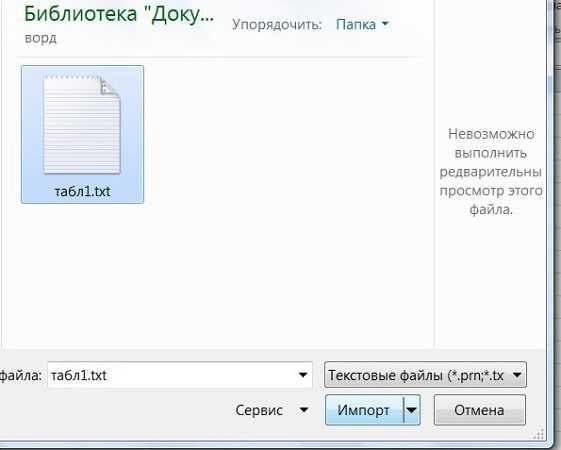Open the Текстовые файлы file type box
This screenshot has width=561, height=450.
(425, 375)
